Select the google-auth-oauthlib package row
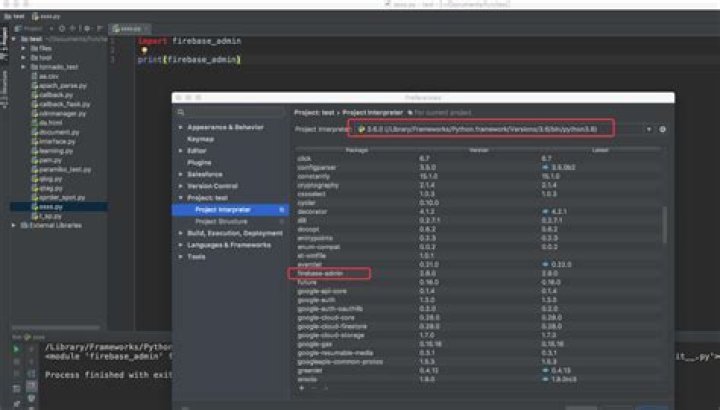This screenshot has height=410, width=720. point(478,309)
